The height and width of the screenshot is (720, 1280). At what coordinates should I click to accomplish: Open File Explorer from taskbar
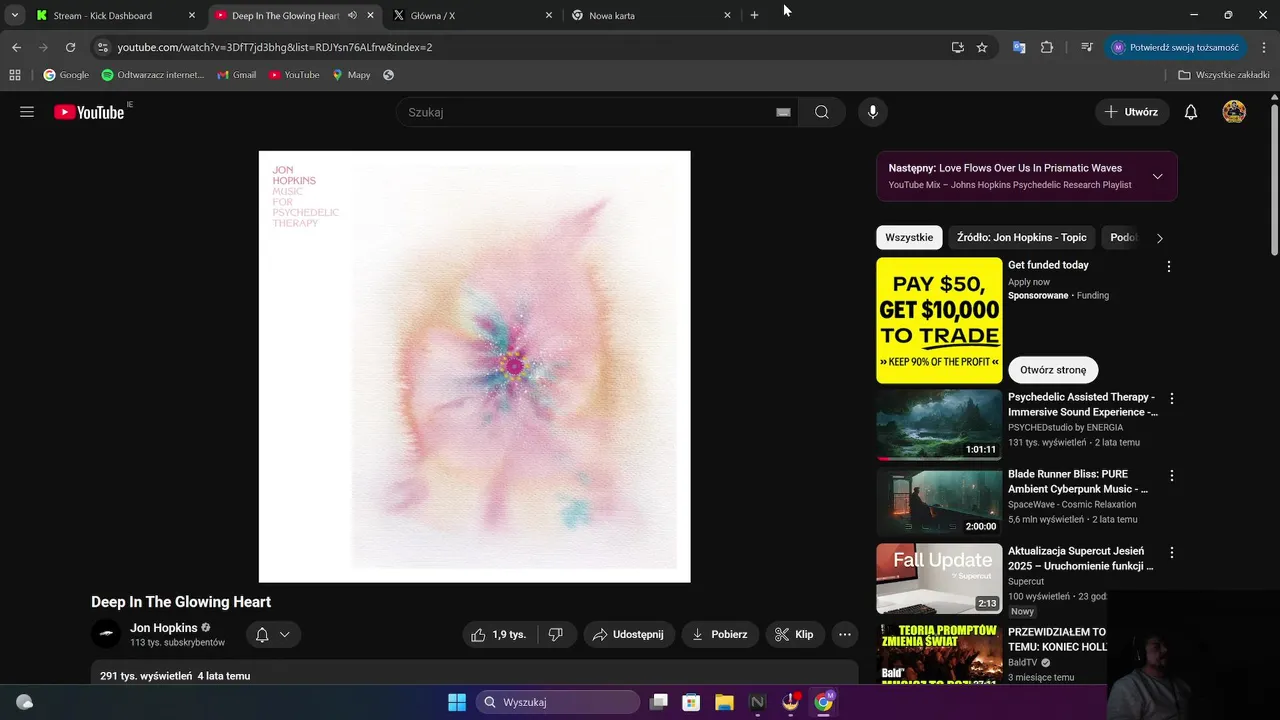click(724, 702)
